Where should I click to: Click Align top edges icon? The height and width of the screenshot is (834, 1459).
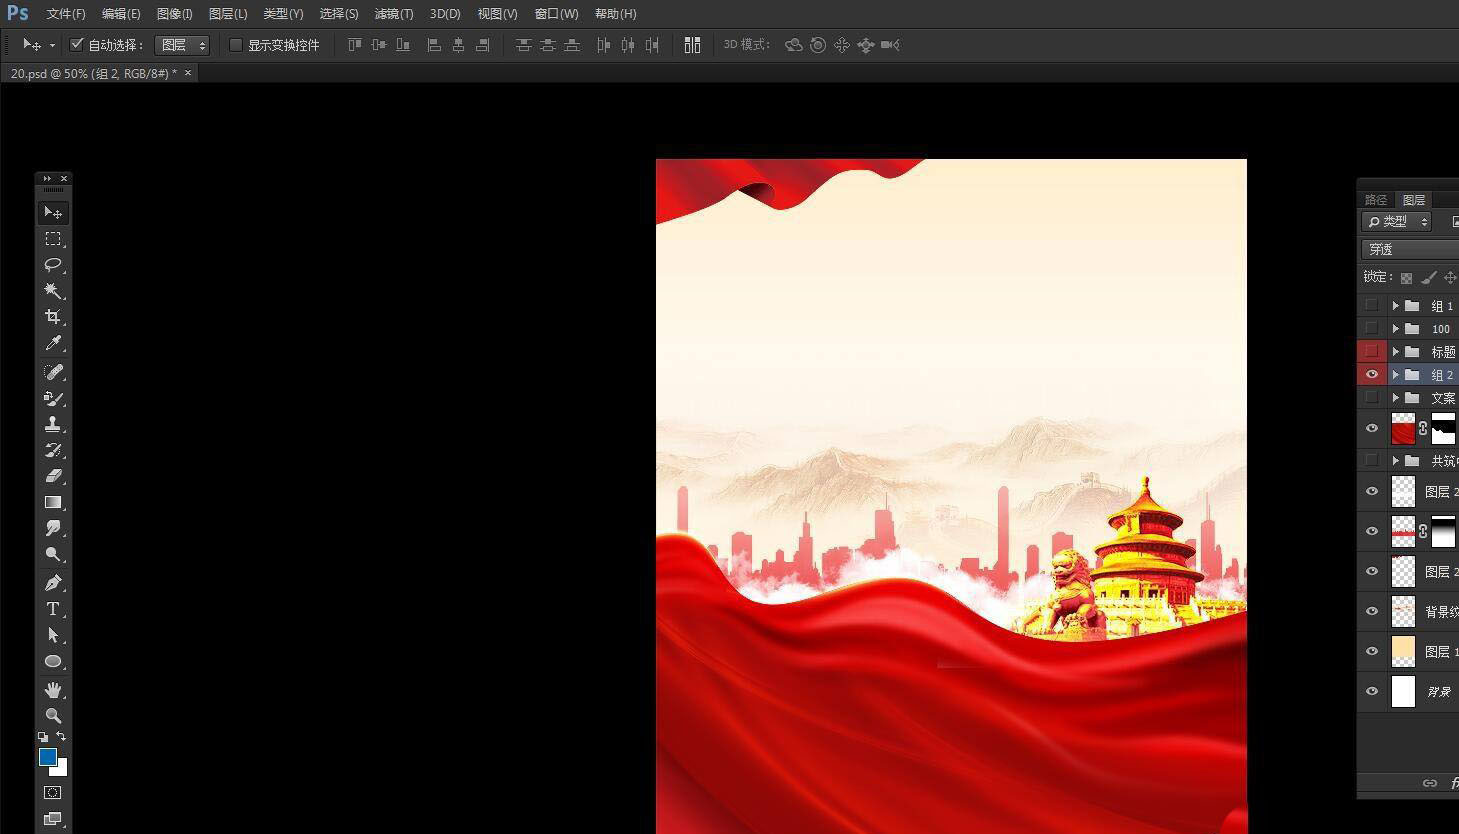pyautogui.click(x=355, y=45)
